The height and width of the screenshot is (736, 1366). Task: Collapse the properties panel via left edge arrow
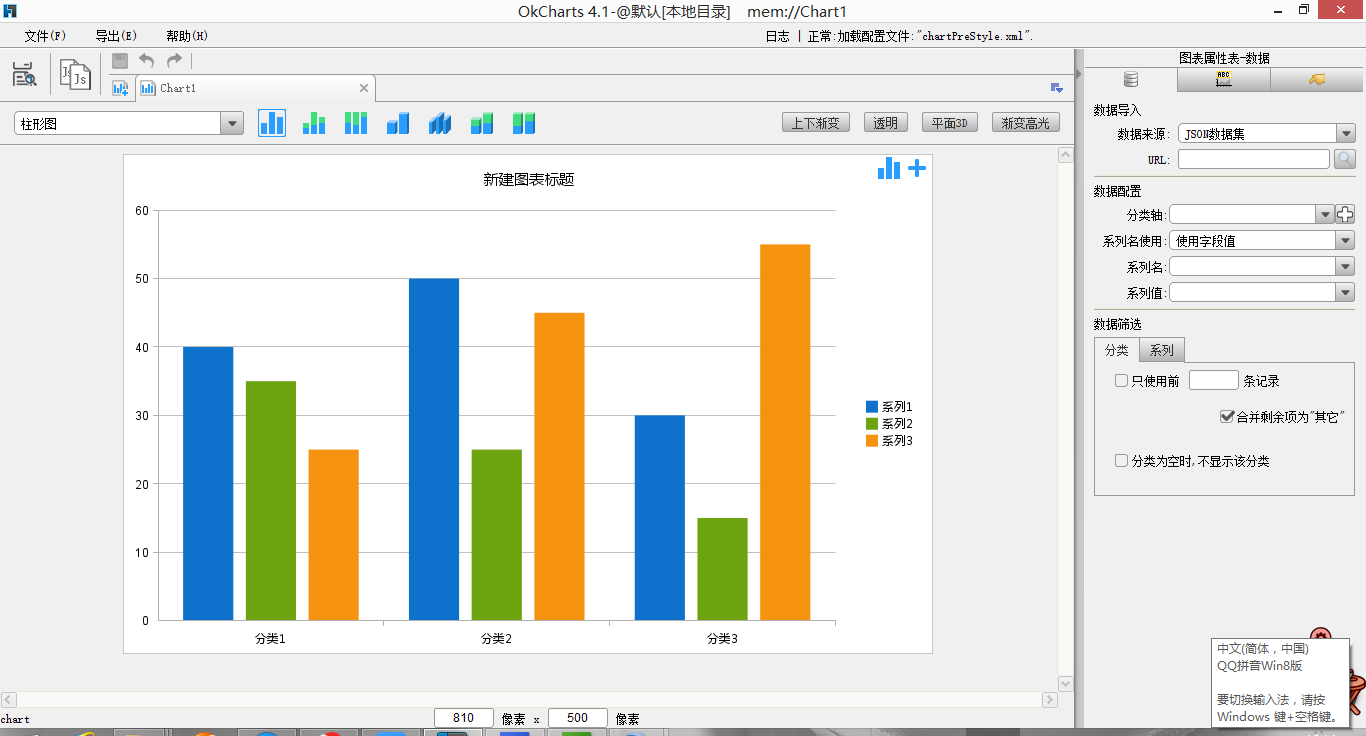(1078, 74)
